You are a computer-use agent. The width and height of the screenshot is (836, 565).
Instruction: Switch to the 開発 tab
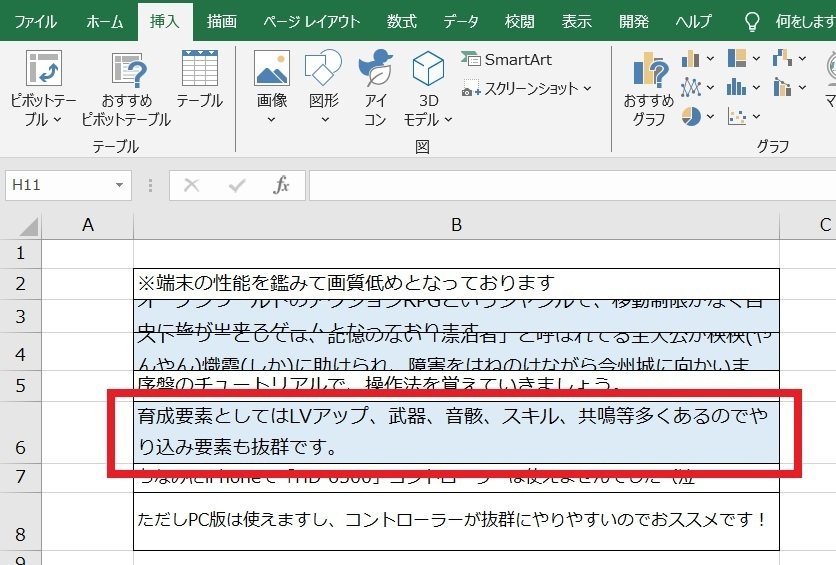coord(633,21)
